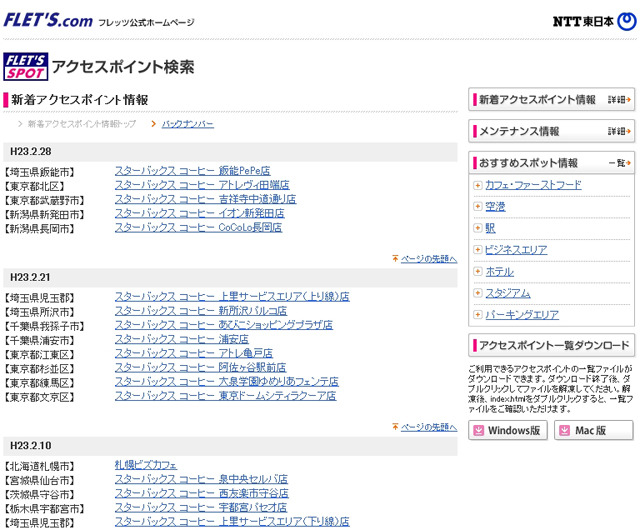The image size is (640, 530).
Task: Open スターバックス 泉中央セルバ店 link
Action: pos(201,479)
